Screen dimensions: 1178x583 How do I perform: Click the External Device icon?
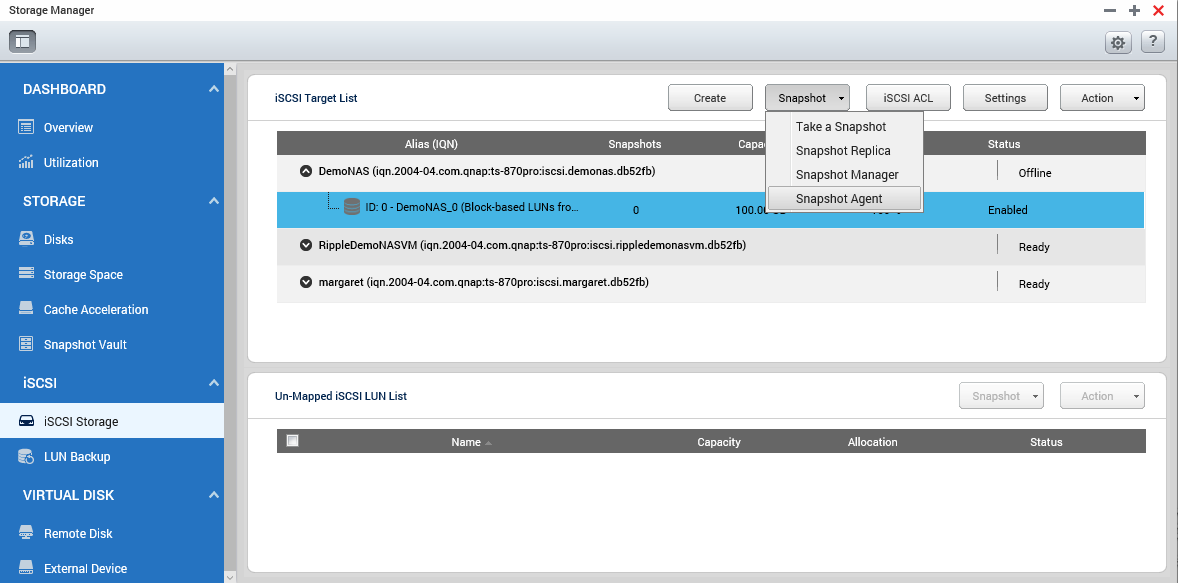point(26,568)
